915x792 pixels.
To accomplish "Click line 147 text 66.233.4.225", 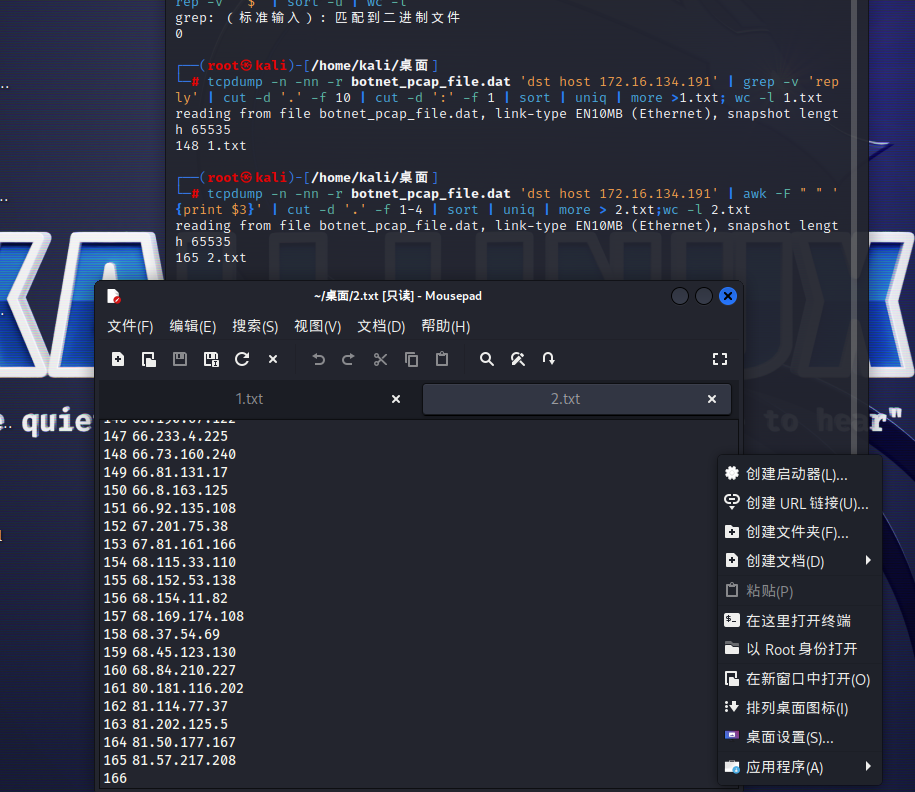I will [x=180, y=437].
